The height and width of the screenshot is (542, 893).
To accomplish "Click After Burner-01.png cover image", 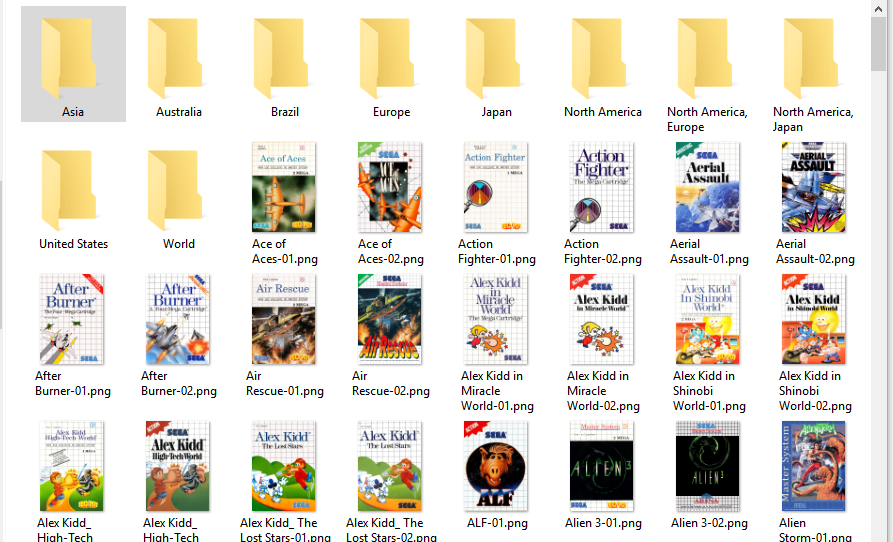I will click(72, 319).
